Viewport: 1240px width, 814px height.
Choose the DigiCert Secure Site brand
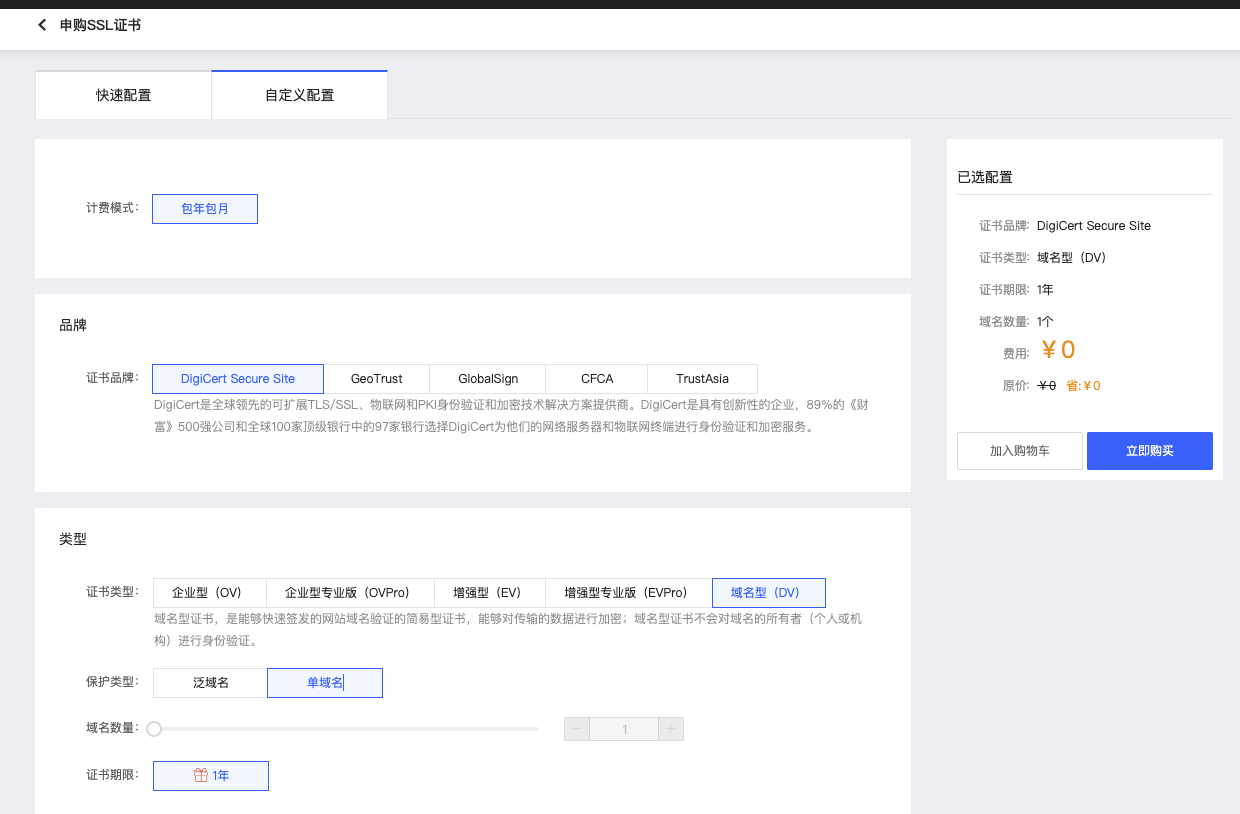(x=238, y=379)
